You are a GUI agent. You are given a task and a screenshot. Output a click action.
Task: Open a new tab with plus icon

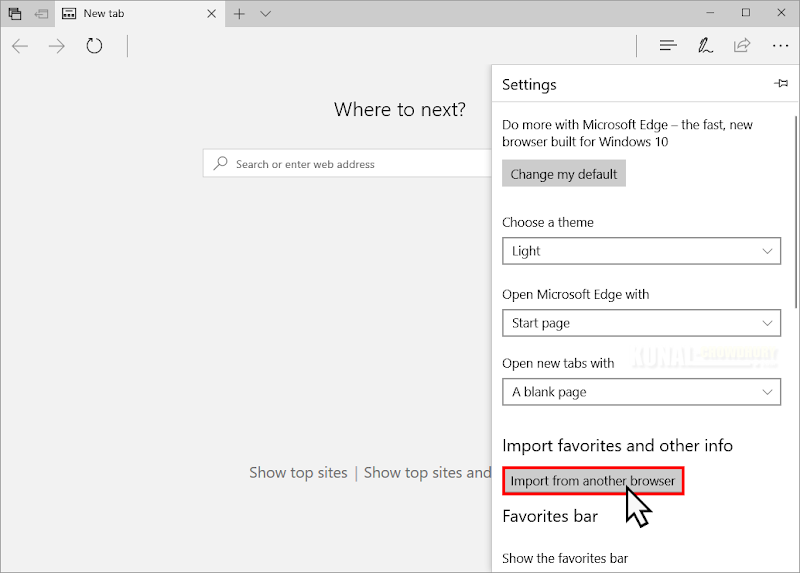click(x=239, y=14)
